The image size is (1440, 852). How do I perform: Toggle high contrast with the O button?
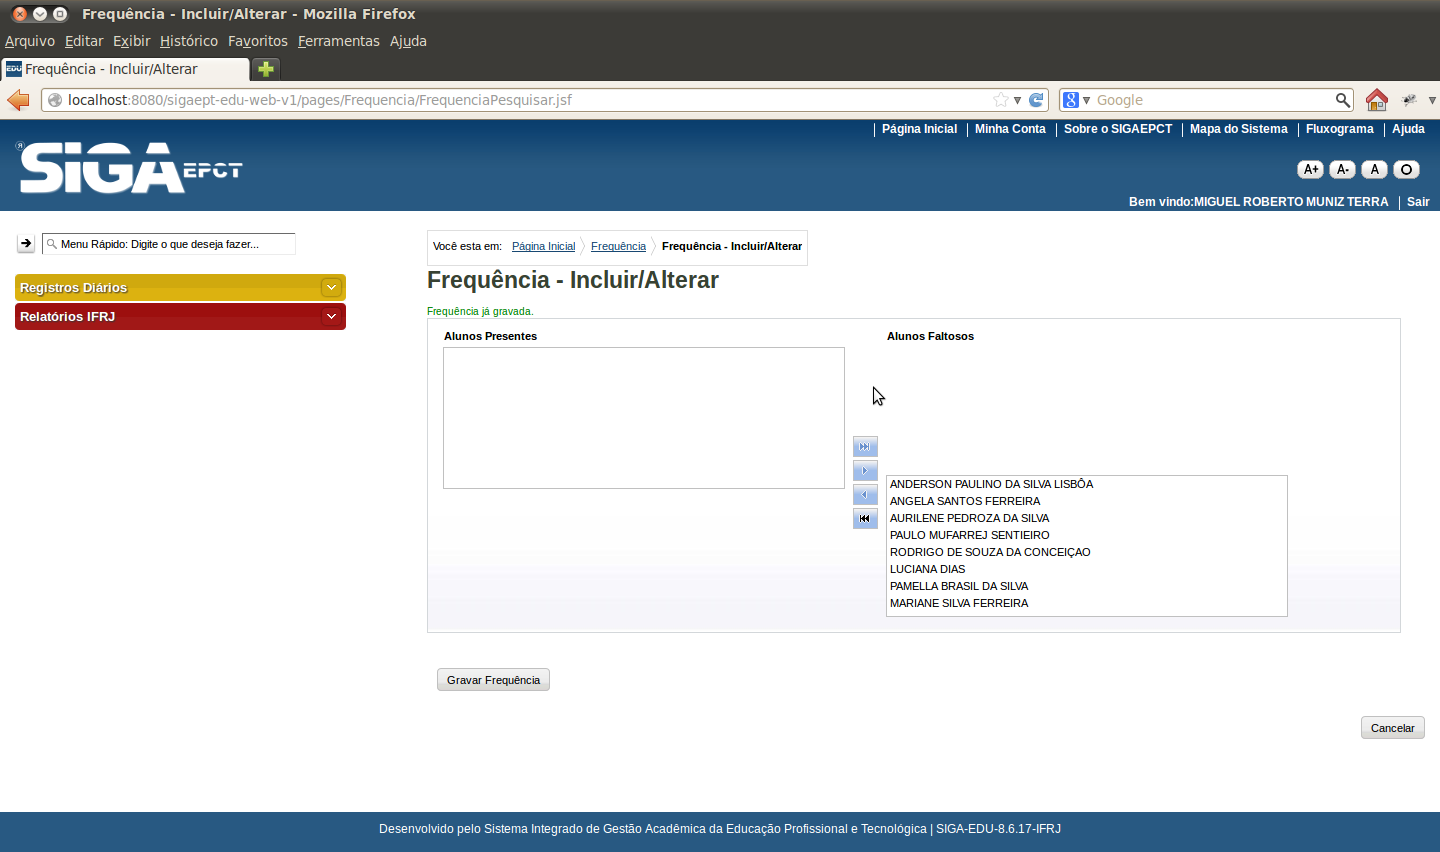click(1406, 170)
